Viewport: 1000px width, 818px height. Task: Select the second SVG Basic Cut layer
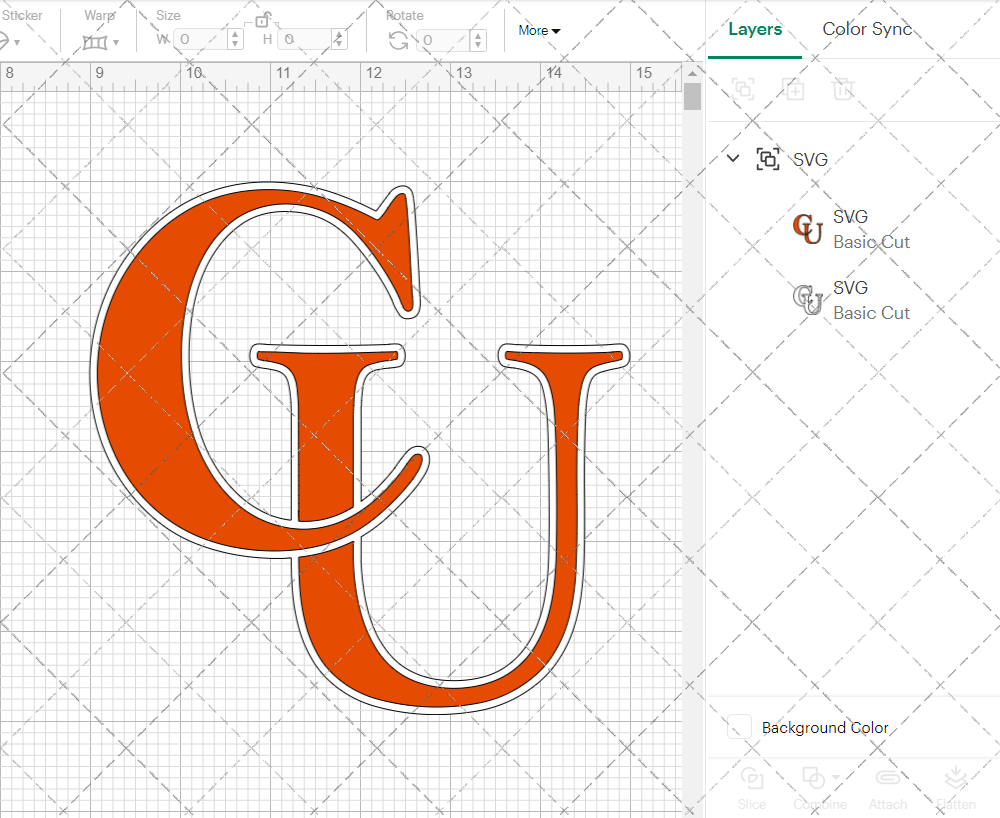coord(807,300)
